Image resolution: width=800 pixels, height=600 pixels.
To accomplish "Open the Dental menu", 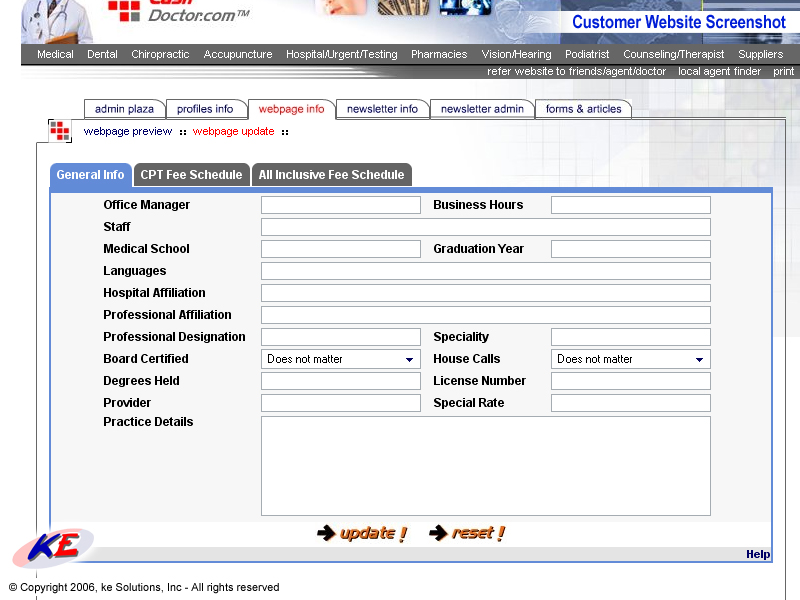I will (x=102, y=54).
